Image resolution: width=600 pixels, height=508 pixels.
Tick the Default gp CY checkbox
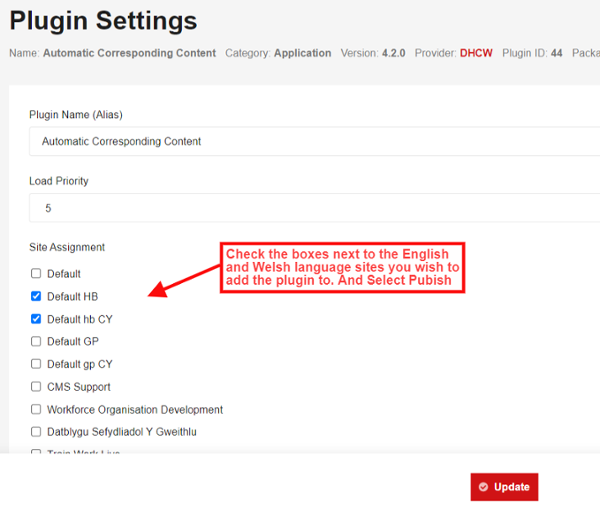click(37, 364)
